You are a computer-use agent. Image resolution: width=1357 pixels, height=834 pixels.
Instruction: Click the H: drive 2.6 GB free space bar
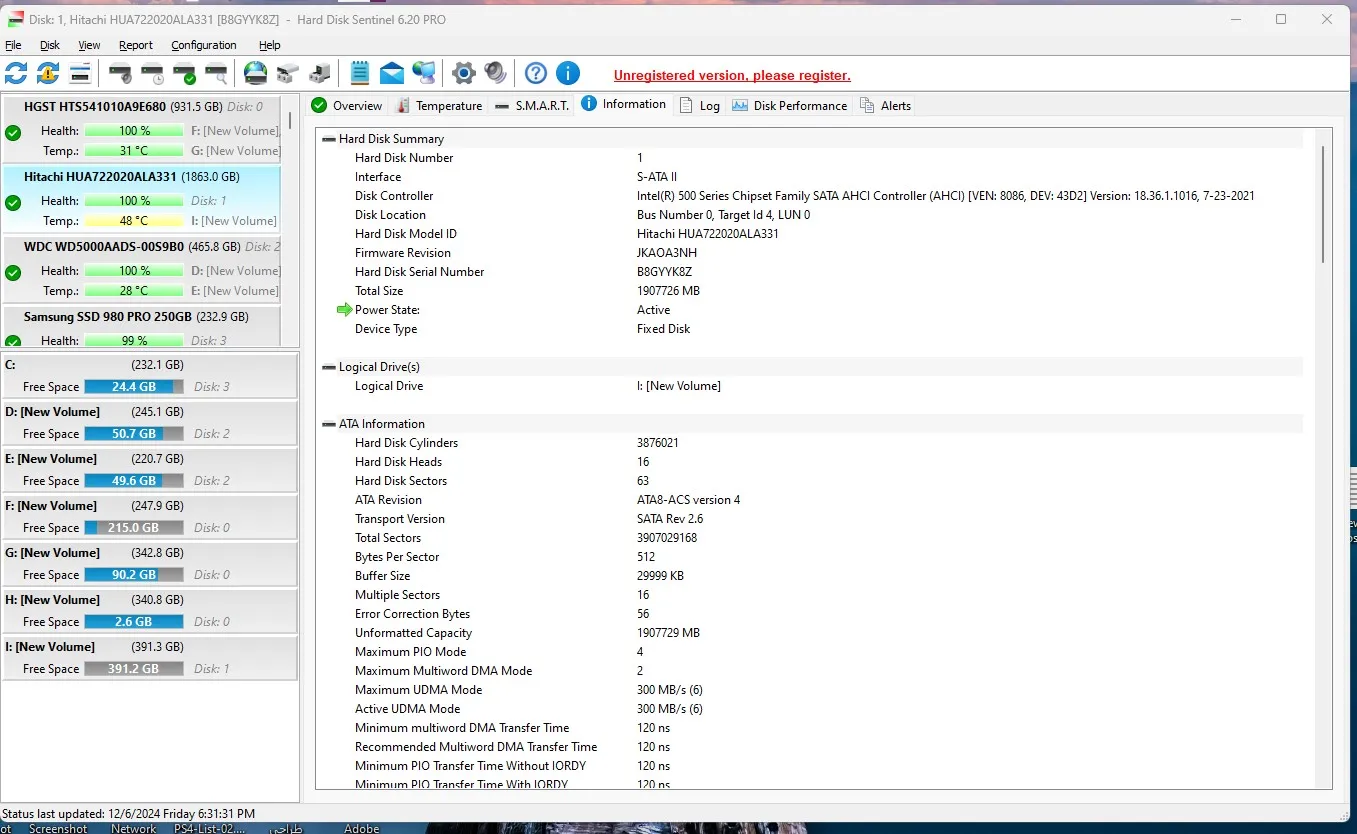tap(134, 622)
